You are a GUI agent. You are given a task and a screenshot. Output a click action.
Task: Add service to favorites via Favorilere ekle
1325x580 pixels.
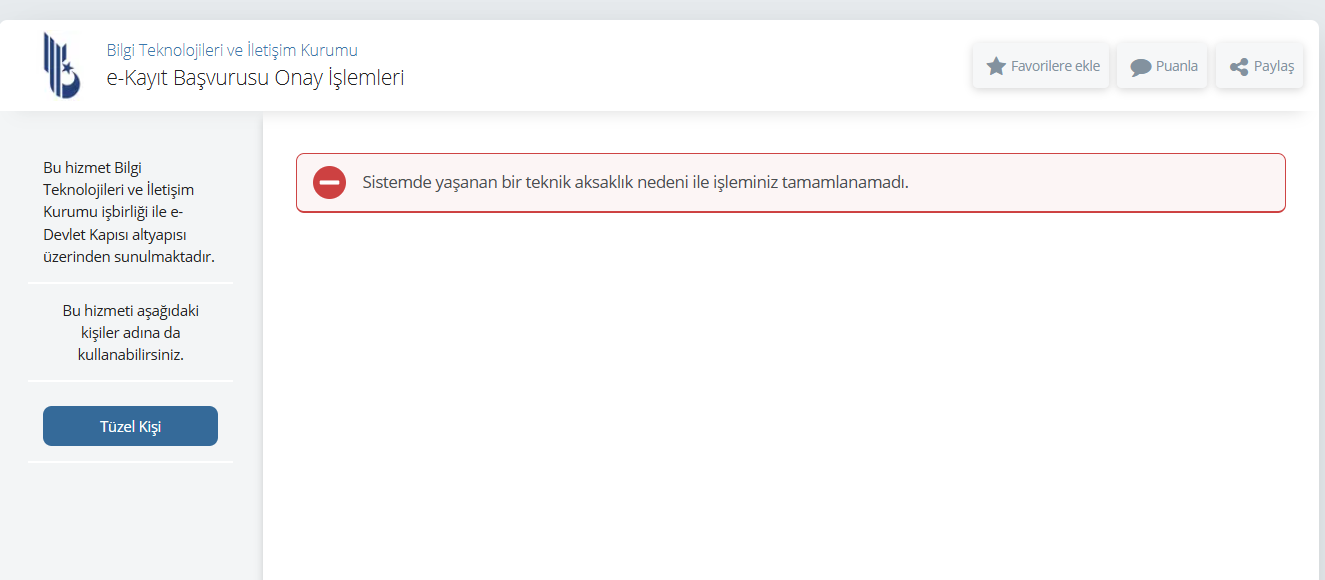(1041, 66)
